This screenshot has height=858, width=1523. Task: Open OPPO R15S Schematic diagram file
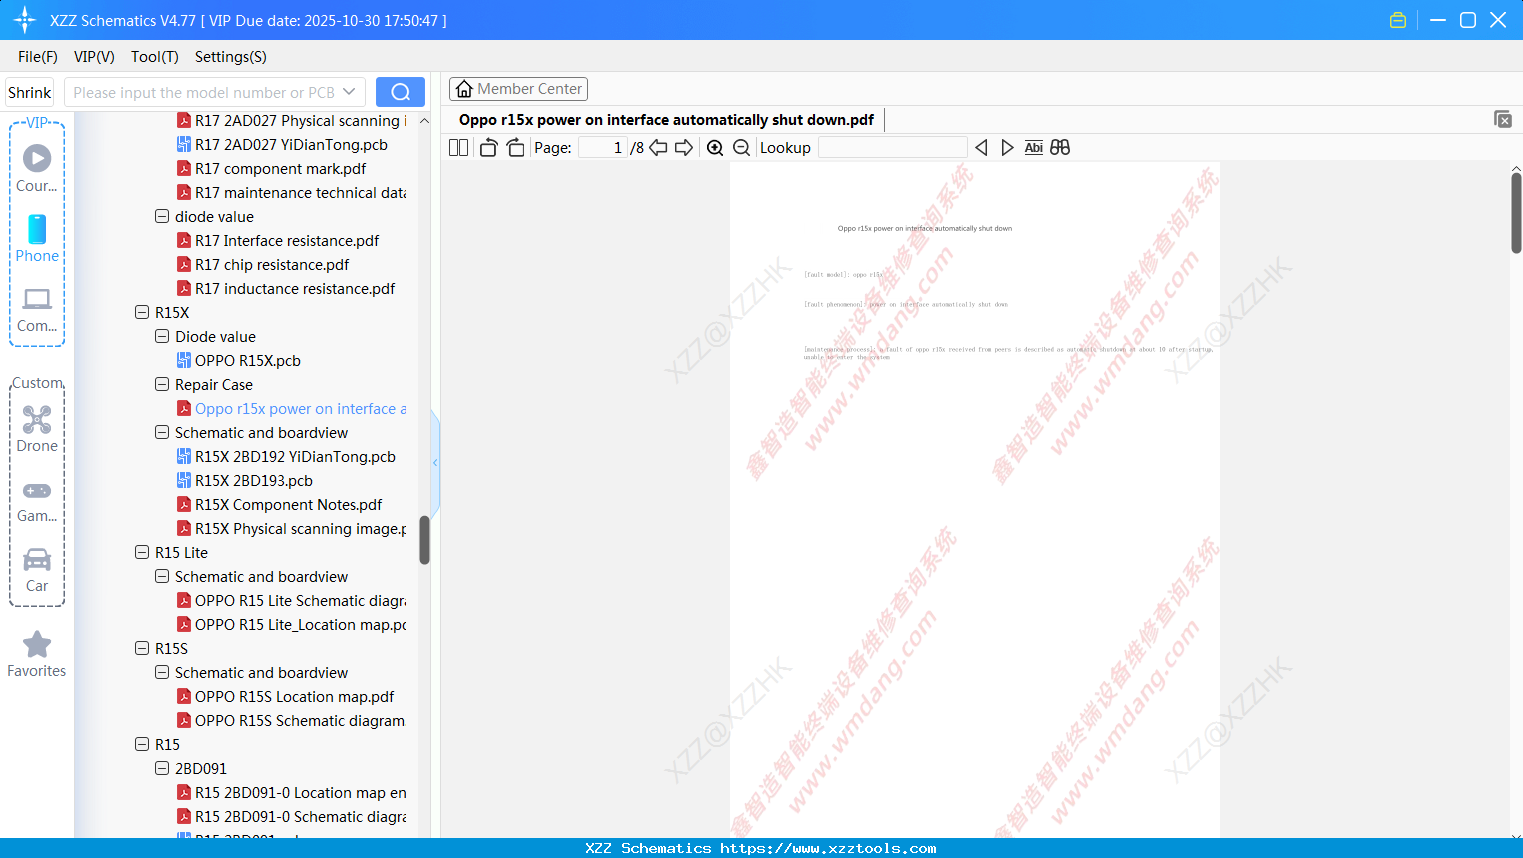300,720
